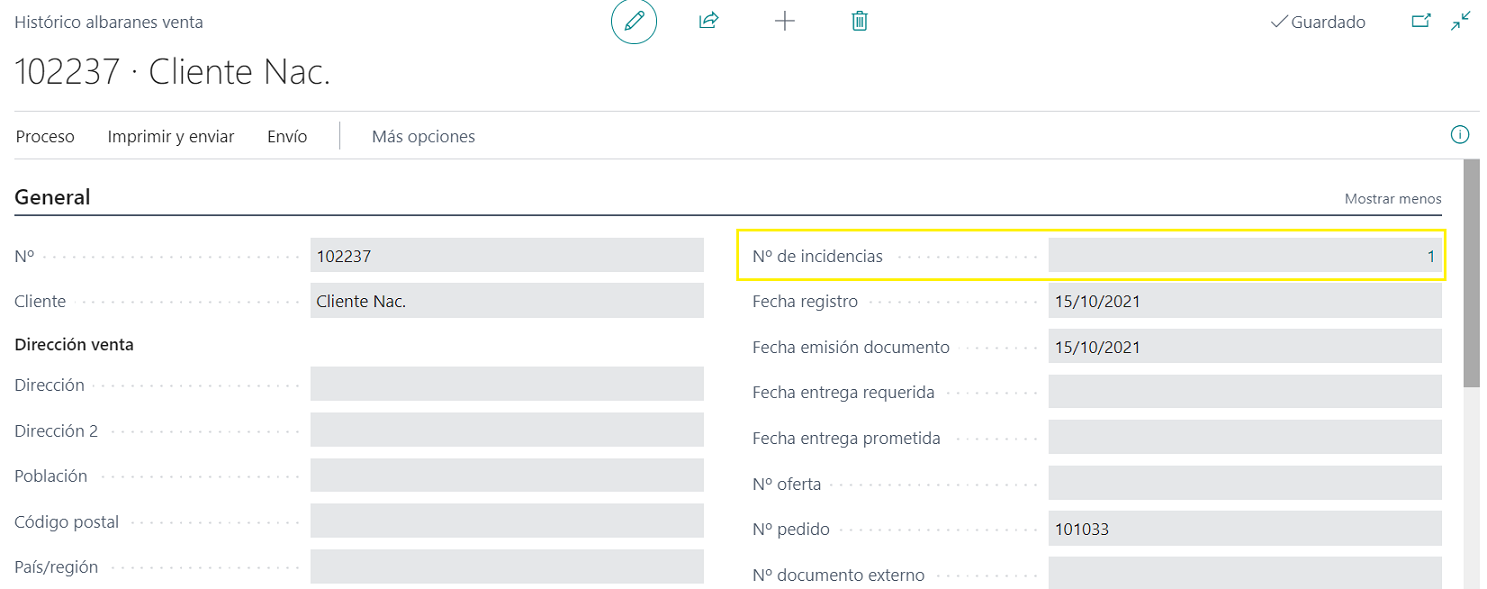
Task: Open the Imprimir y enviar menu
Action: click(x=171, y=137)
